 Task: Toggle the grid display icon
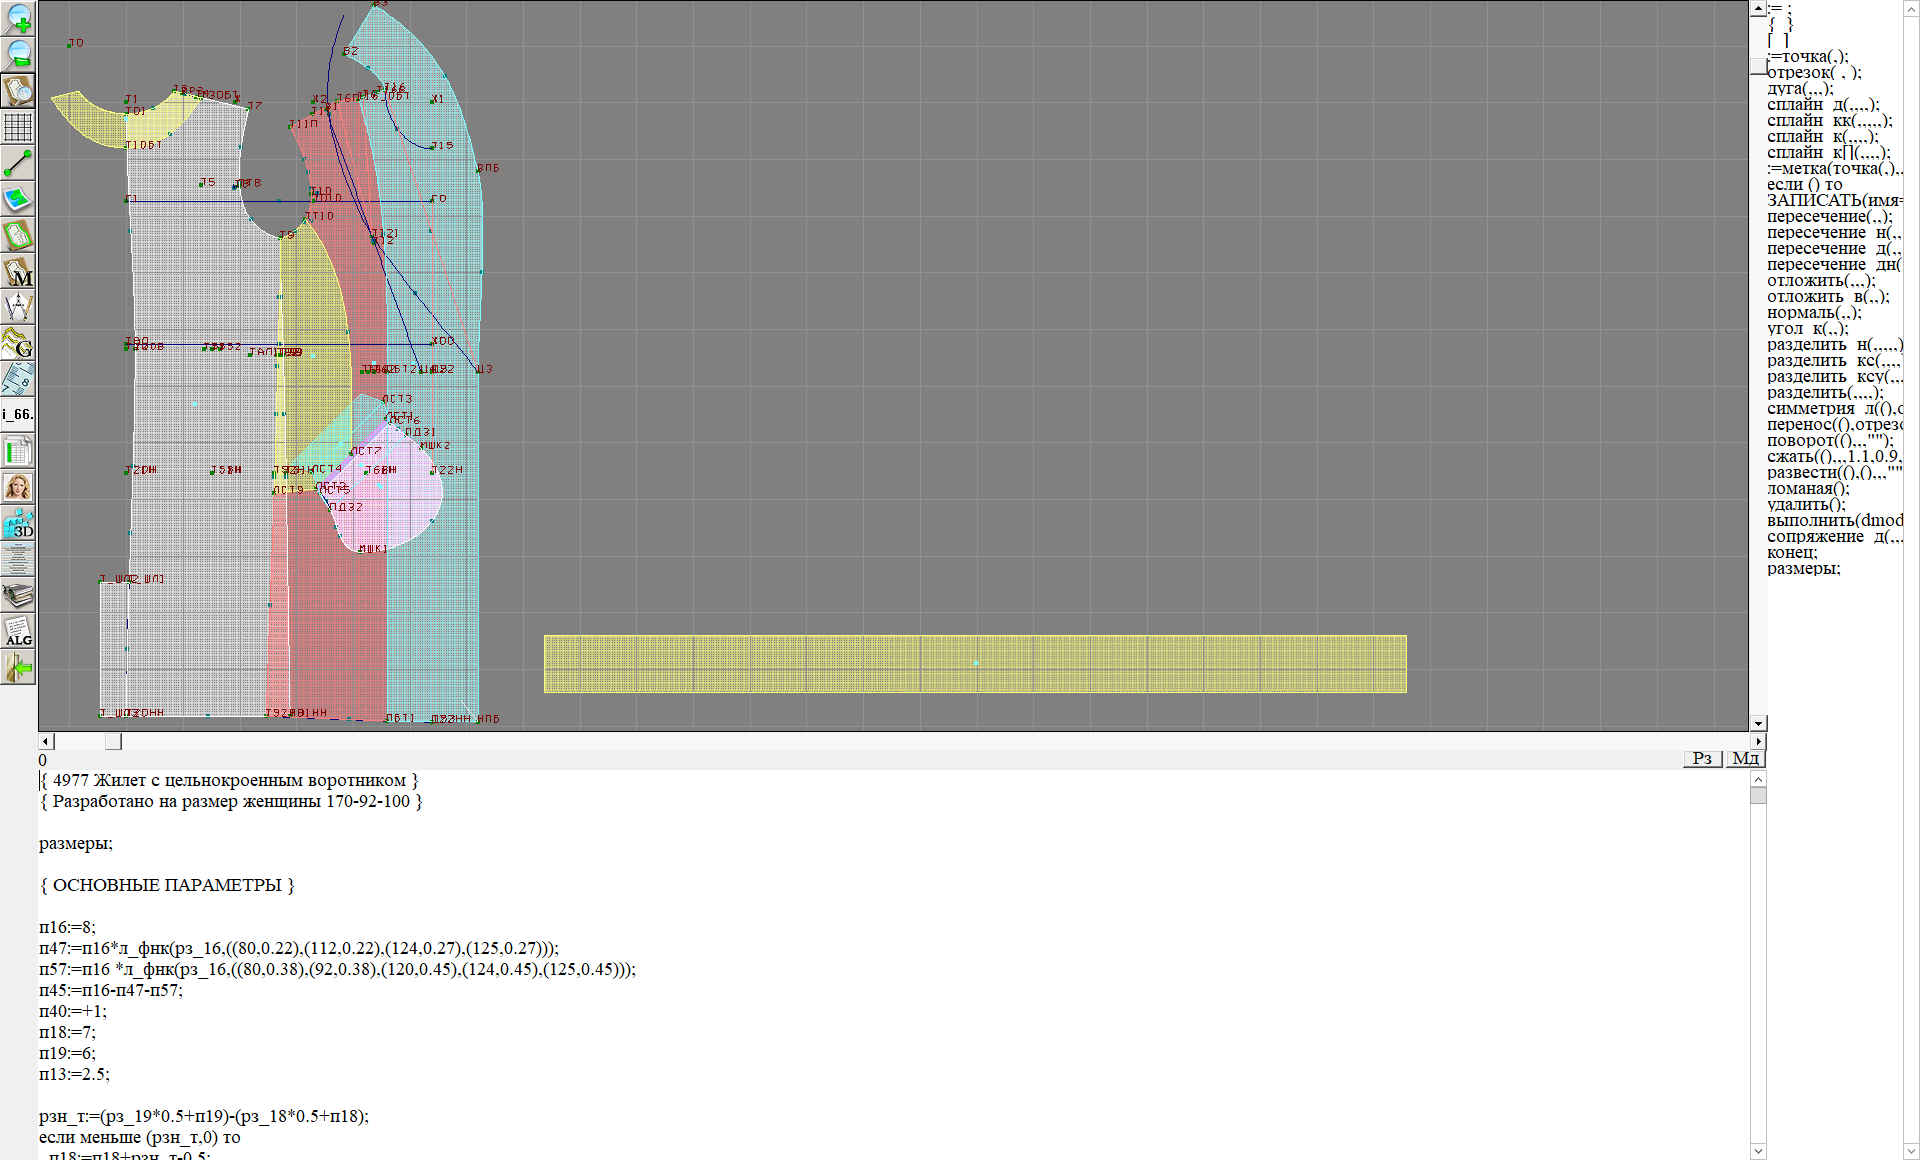tap(18, 127)
